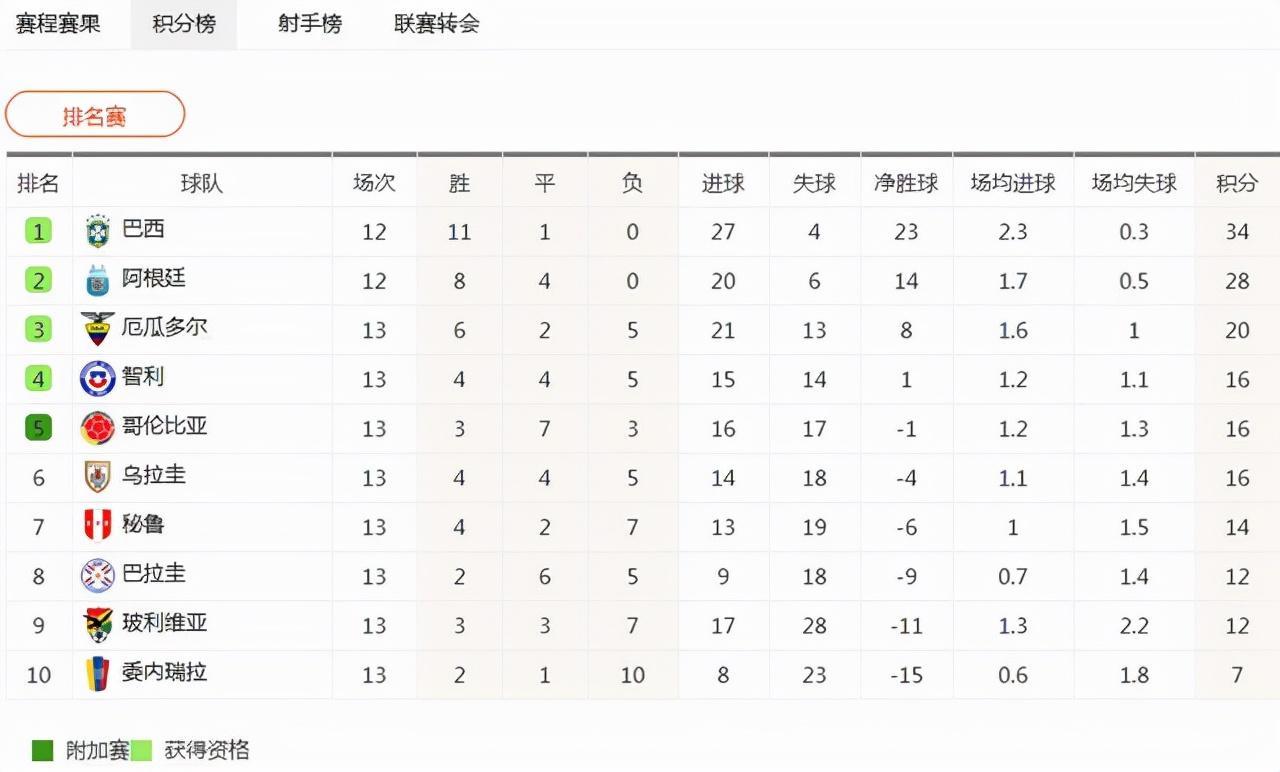Click the Peru team crest icon
This screenshot has height=772, width=1280.
coord(98,526)
